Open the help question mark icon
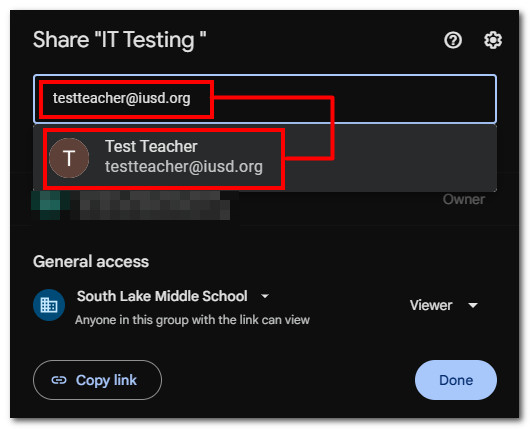The height and width of the screenshot is (429, 530). 453,41
